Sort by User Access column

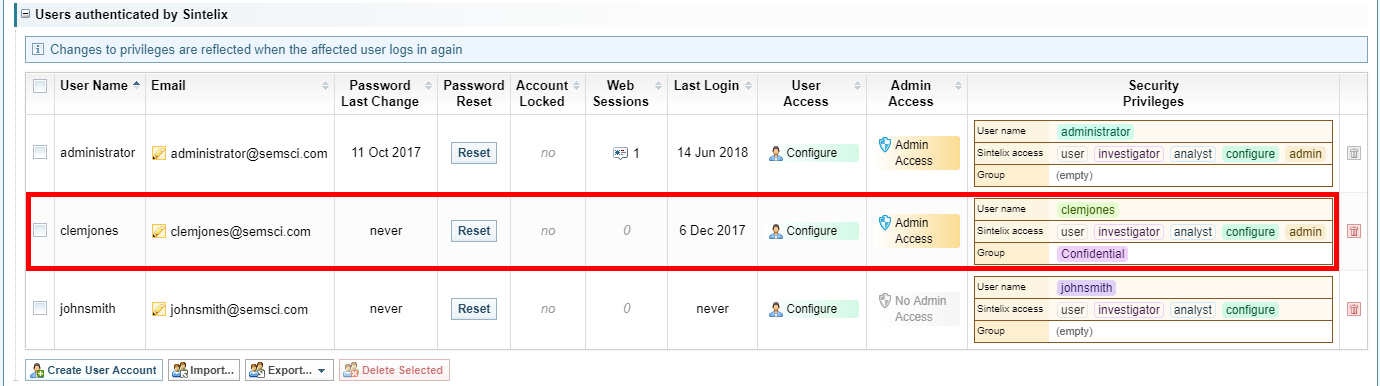pyautogui.click(x=811, y=93)
